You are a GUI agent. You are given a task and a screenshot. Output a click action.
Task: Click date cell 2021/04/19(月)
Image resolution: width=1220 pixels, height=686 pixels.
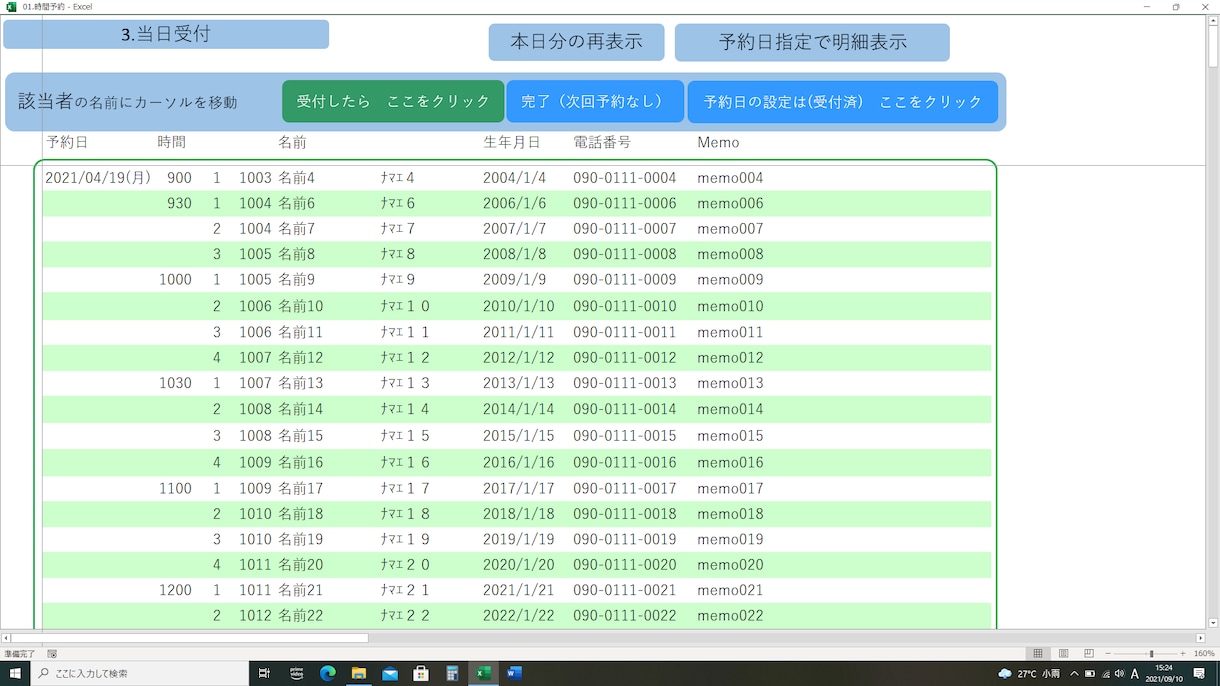[x=98, y=178]
